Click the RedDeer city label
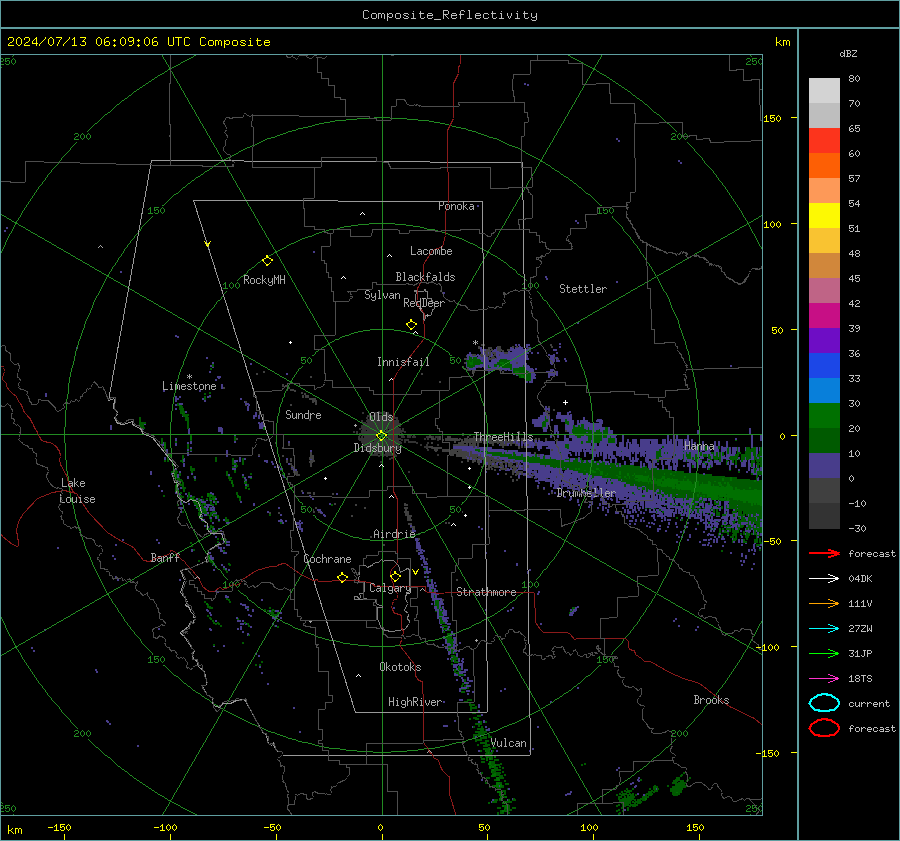 tap(424, 303)
